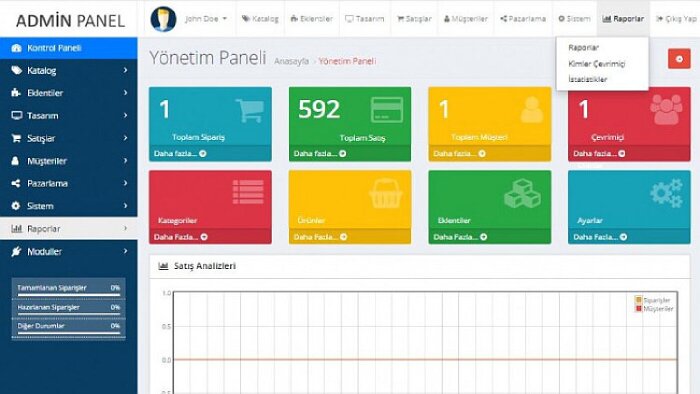
Task: Click the group icon on Çevrimiçi card
Action: [666, 110]
